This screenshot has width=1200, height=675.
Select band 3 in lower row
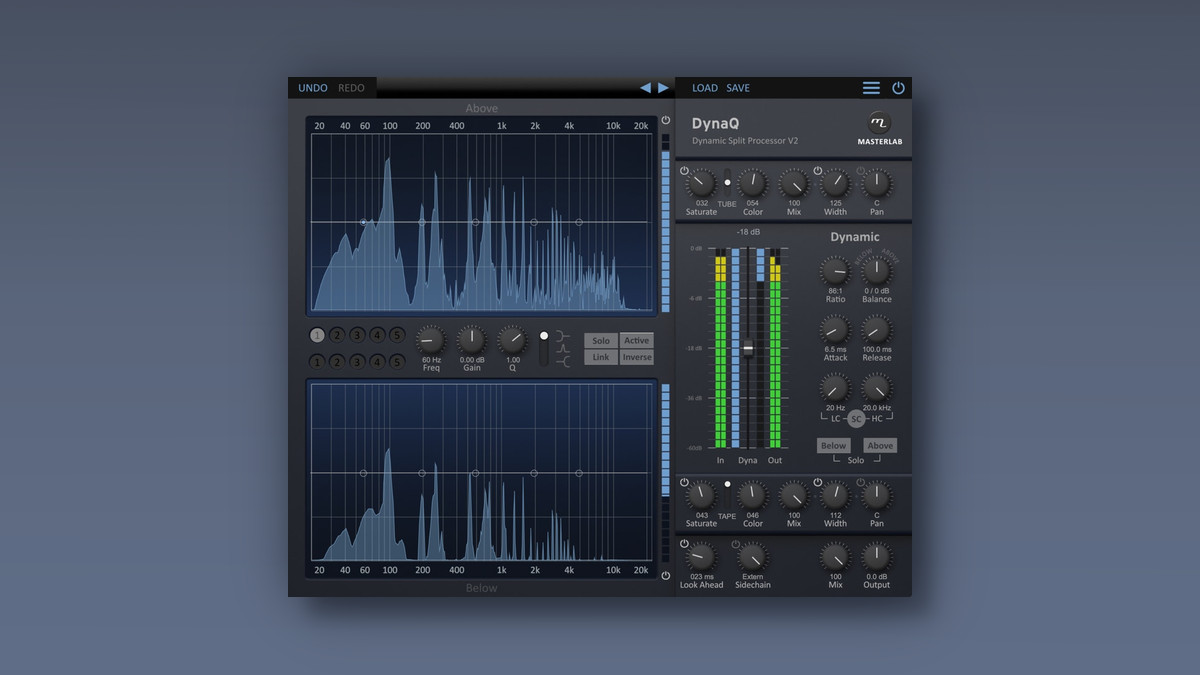coord(357,361)
